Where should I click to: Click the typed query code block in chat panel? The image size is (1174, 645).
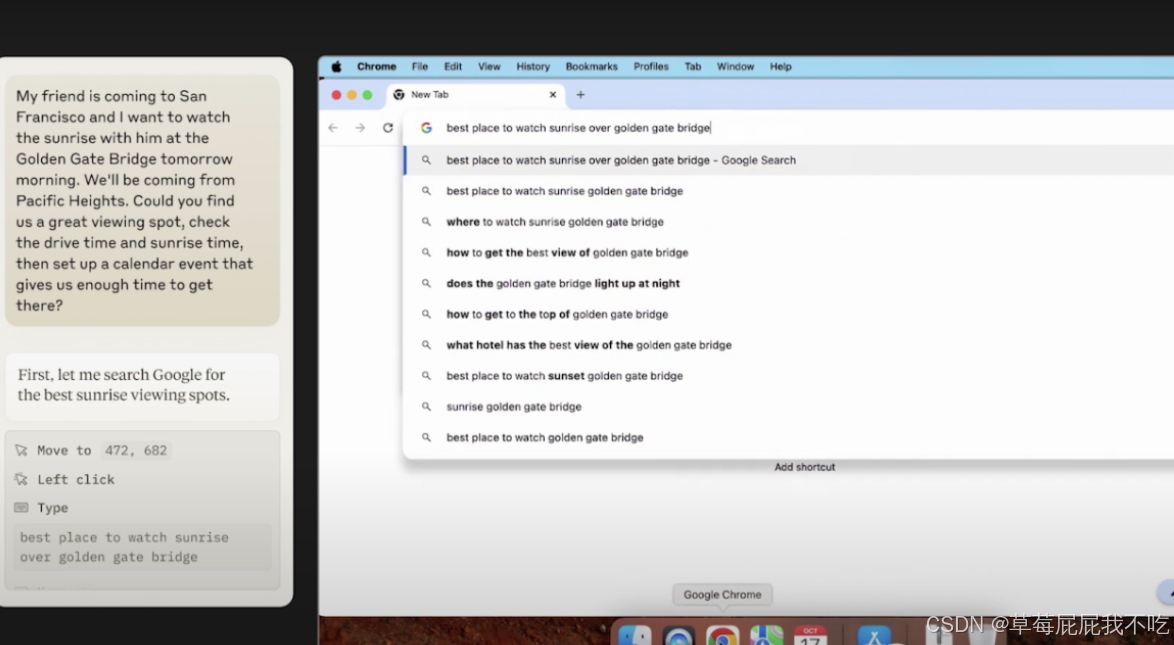[x=142, y=547]
